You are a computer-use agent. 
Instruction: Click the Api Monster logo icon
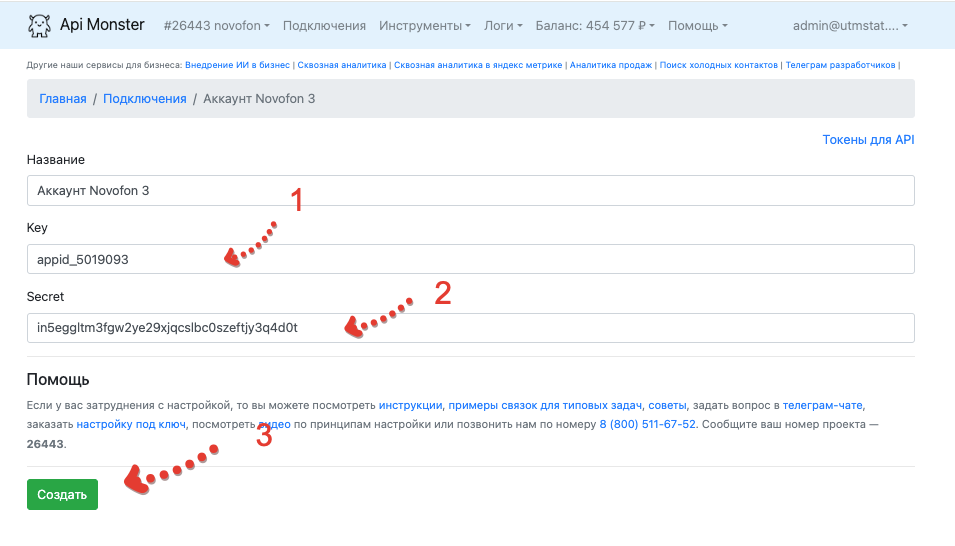tap(39, 26)
